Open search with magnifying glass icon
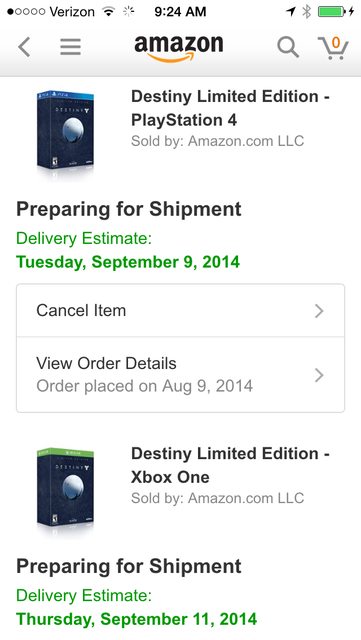361x640 pixels. pos(288,47)
